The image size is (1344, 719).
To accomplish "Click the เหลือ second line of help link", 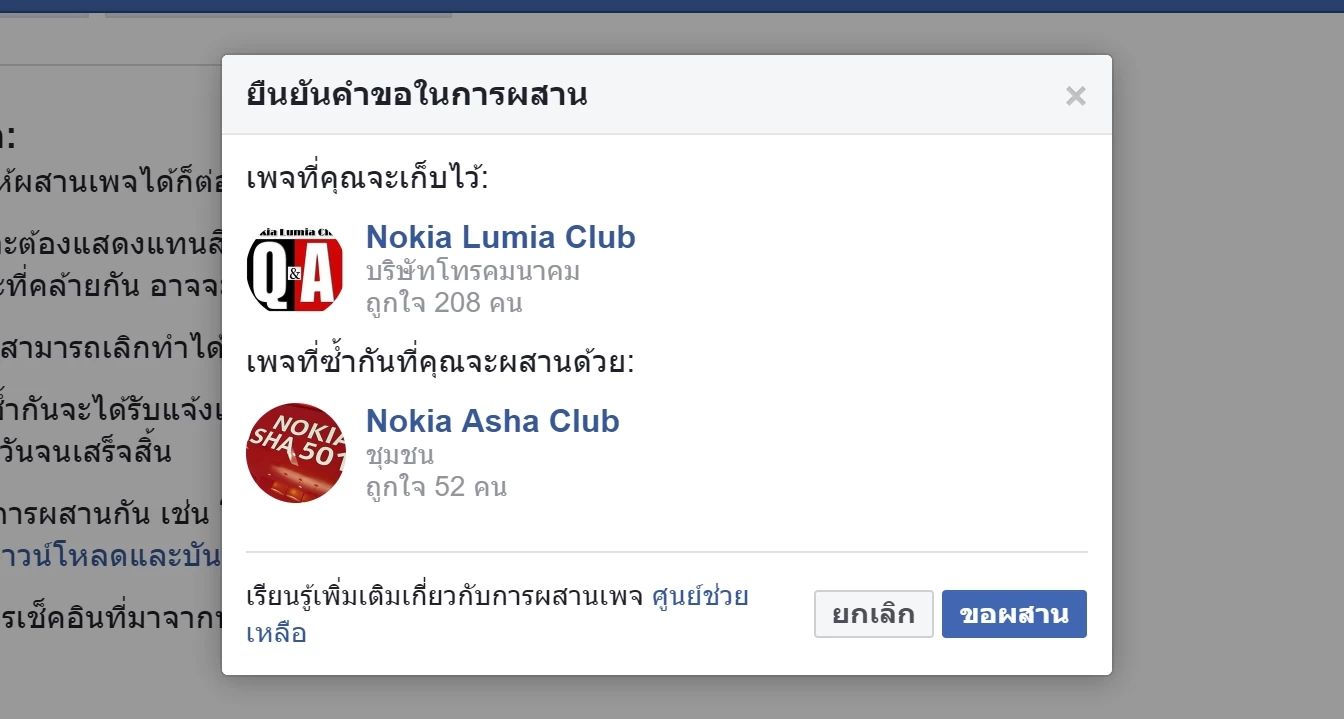I will tap(276, 633).
